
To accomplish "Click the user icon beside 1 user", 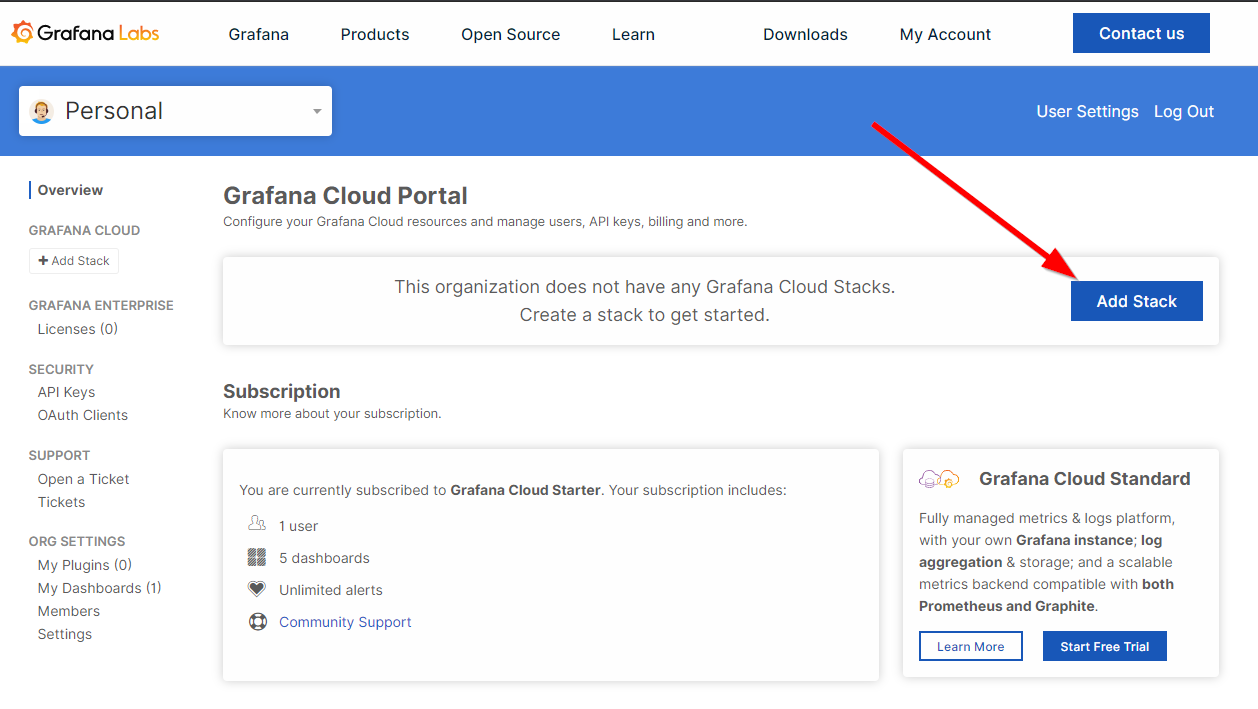I will tap(257, 525).
